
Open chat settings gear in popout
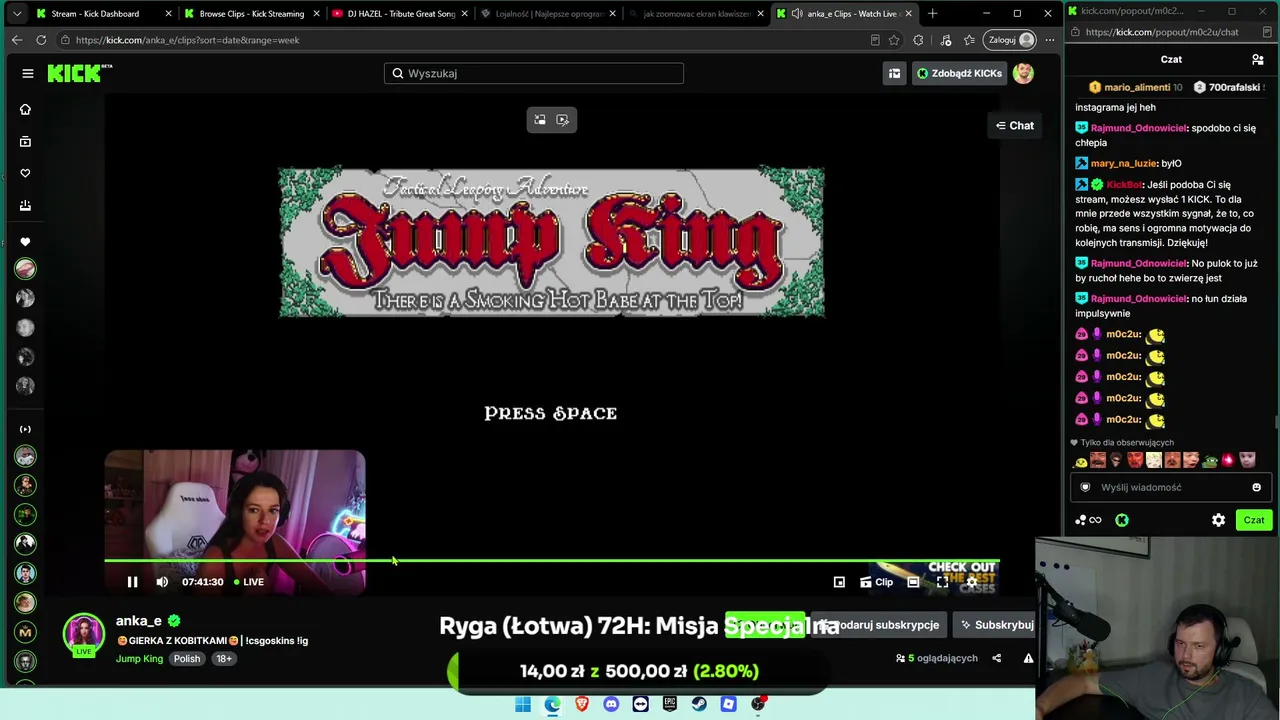pos(1218,520)
